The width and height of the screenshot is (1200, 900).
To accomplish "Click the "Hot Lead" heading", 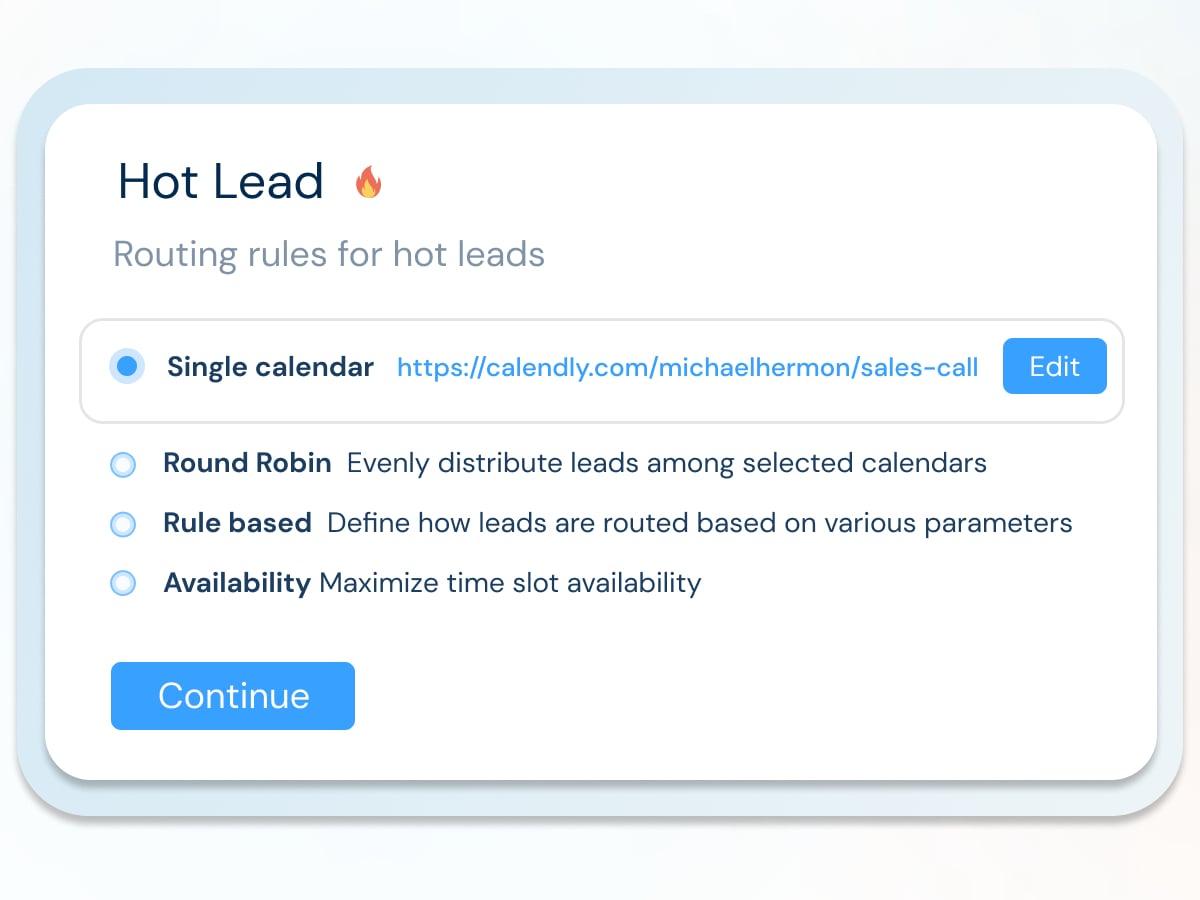I will pos(221,182).
